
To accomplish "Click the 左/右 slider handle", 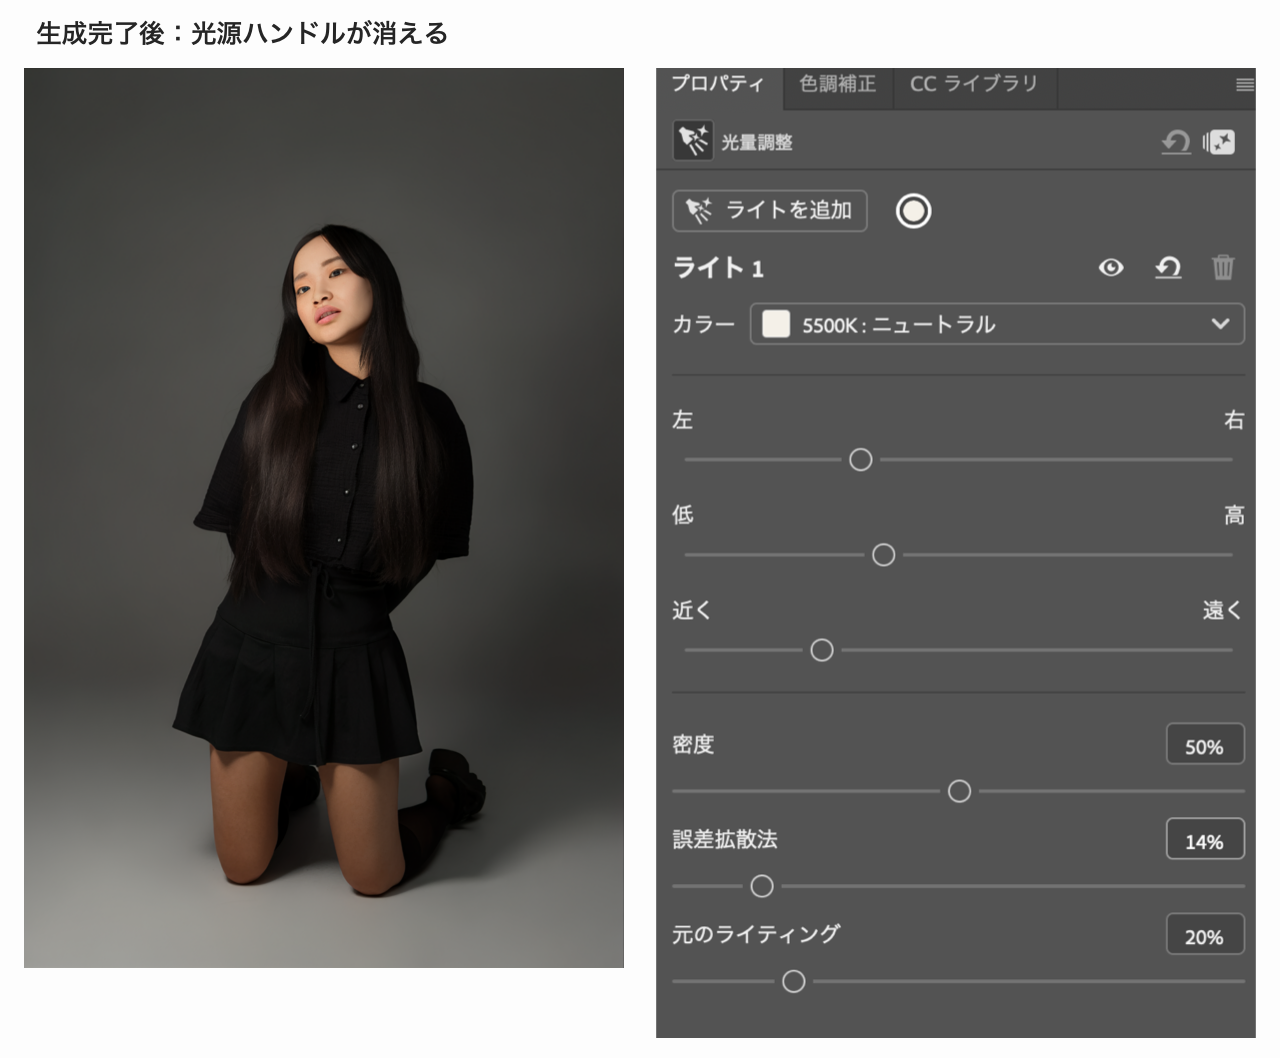I will pos(861,460).
